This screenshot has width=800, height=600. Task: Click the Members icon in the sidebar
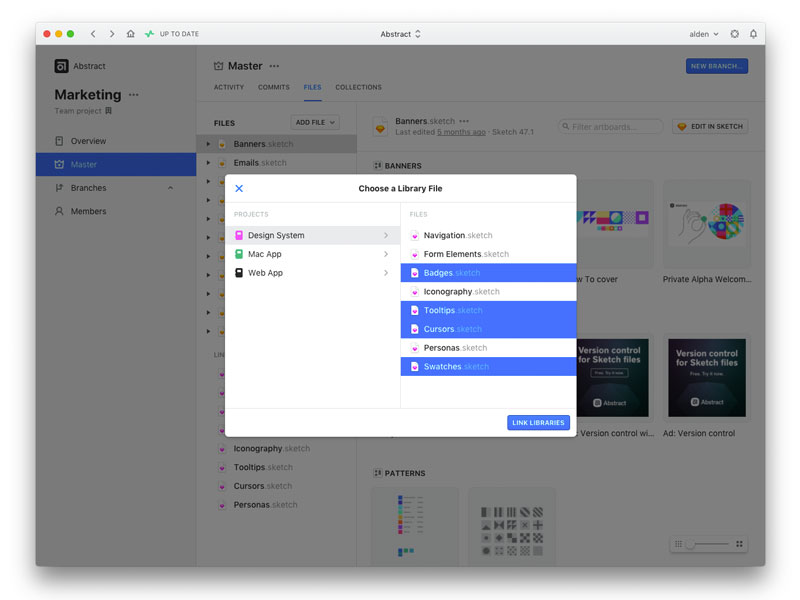[x=59, y=211]
